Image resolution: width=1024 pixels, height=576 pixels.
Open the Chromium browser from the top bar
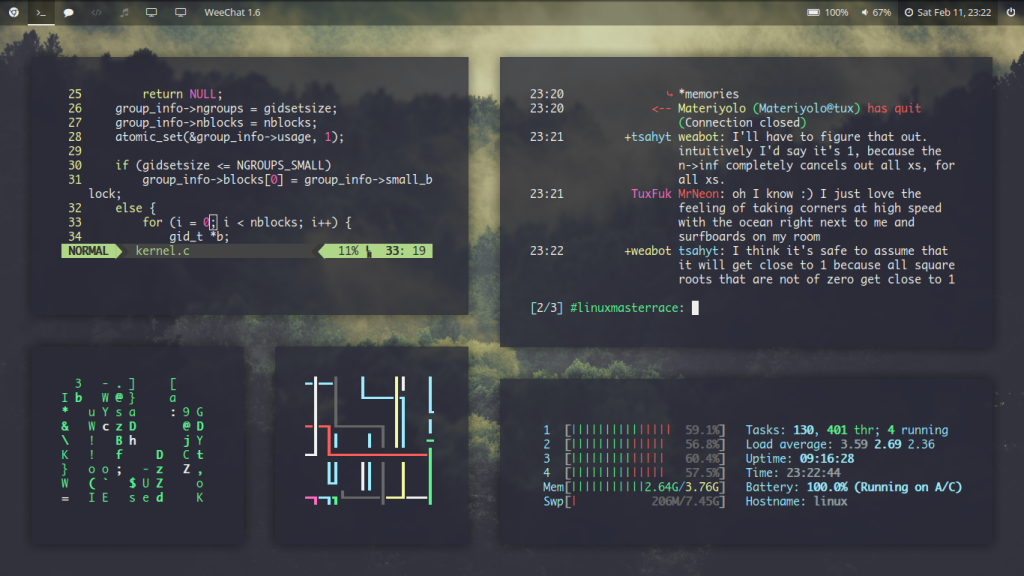[14, 13]
